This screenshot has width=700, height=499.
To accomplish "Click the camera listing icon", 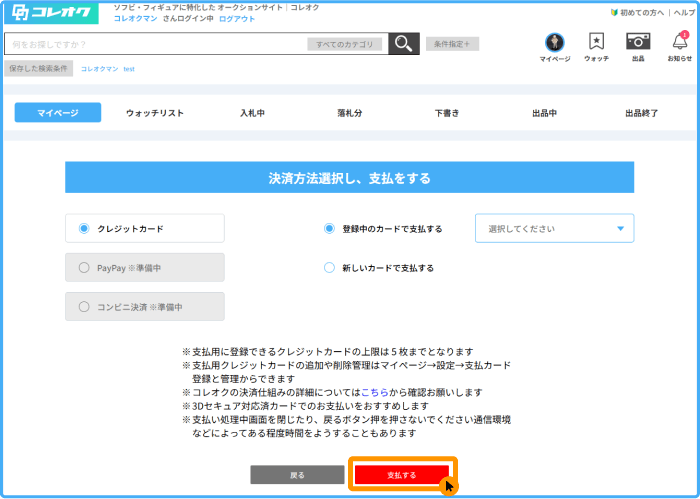I will tap(638, 42).
